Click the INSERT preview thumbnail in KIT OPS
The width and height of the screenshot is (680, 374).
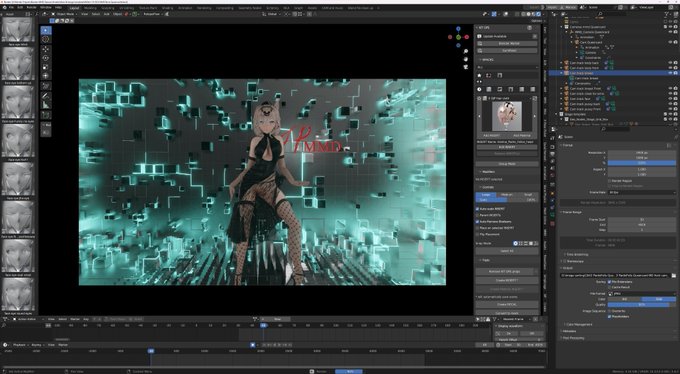tap(507, 116)
